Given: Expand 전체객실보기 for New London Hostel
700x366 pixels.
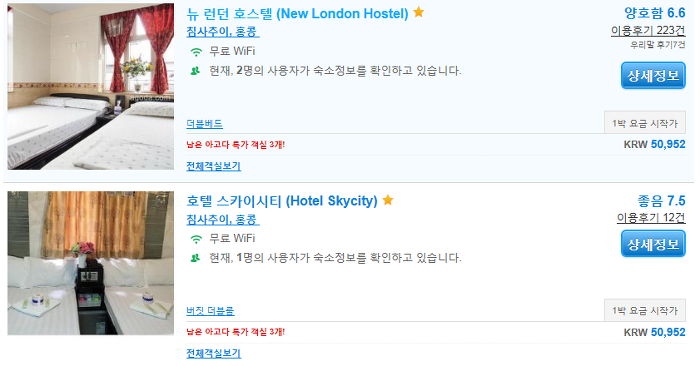Looking at the screenshot, I should coord(213,166).
